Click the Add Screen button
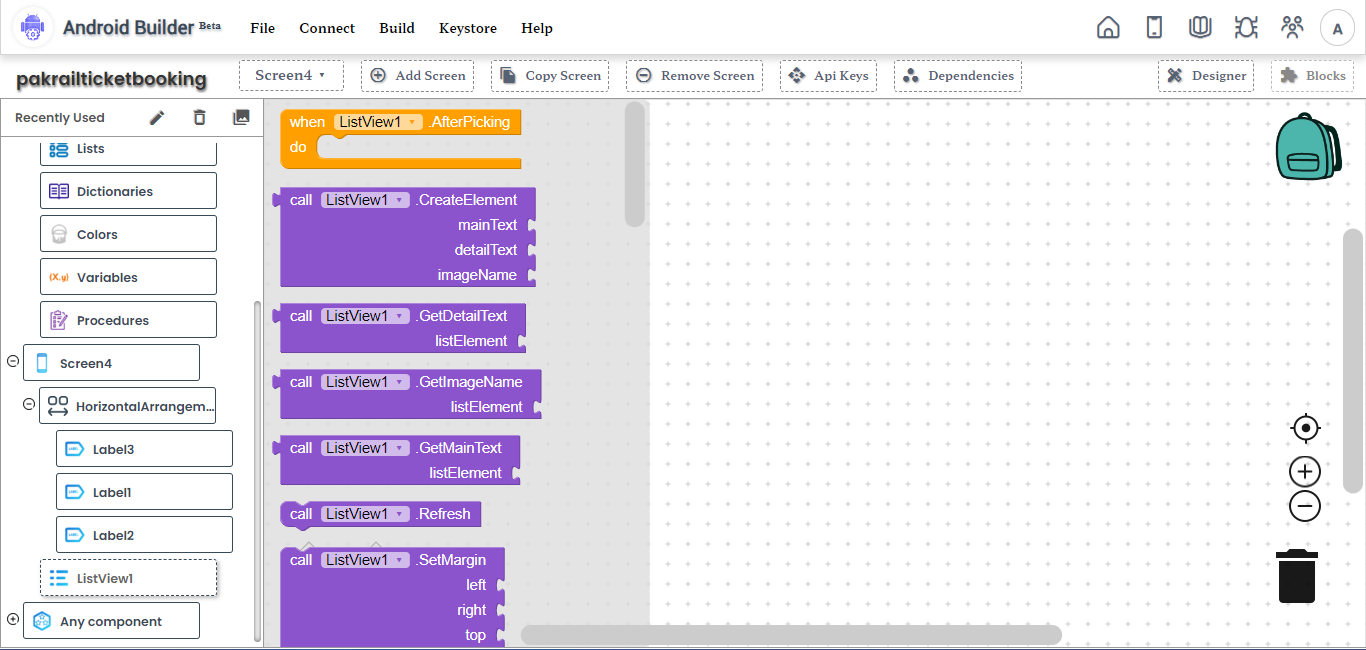 (417, 75)
